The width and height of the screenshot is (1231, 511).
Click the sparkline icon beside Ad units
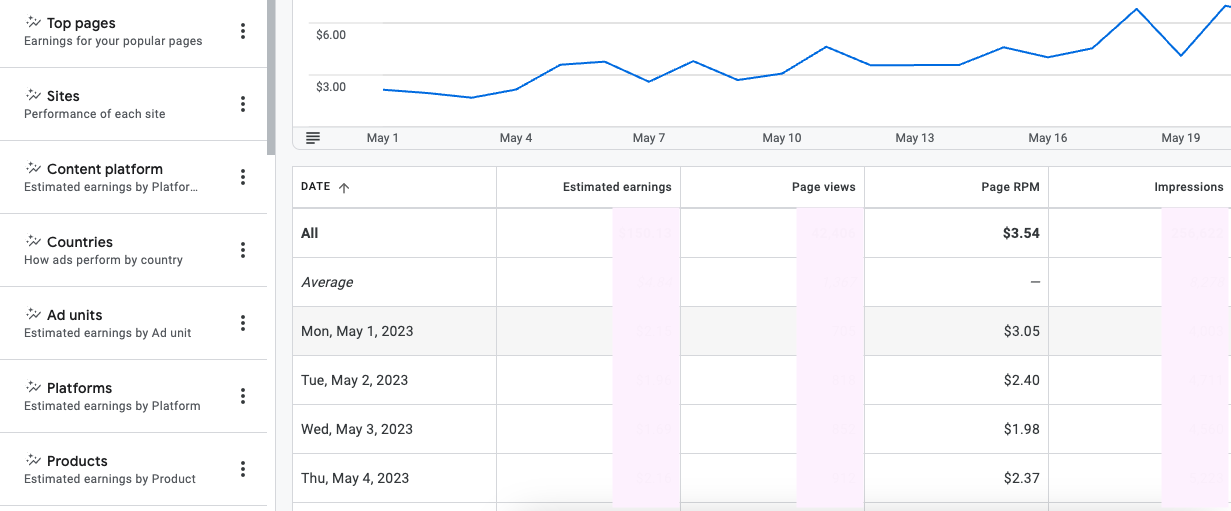[33, 314]
